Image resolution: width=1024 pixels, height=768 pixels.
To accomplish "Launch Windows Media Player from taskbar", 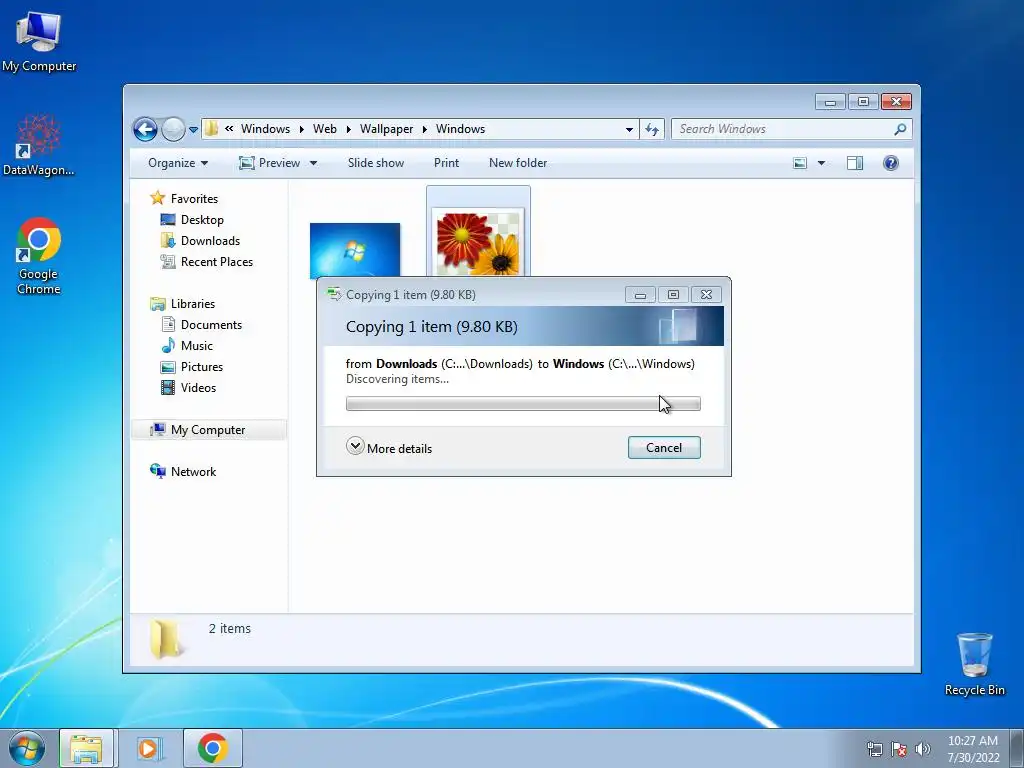I will pos(150,748).
